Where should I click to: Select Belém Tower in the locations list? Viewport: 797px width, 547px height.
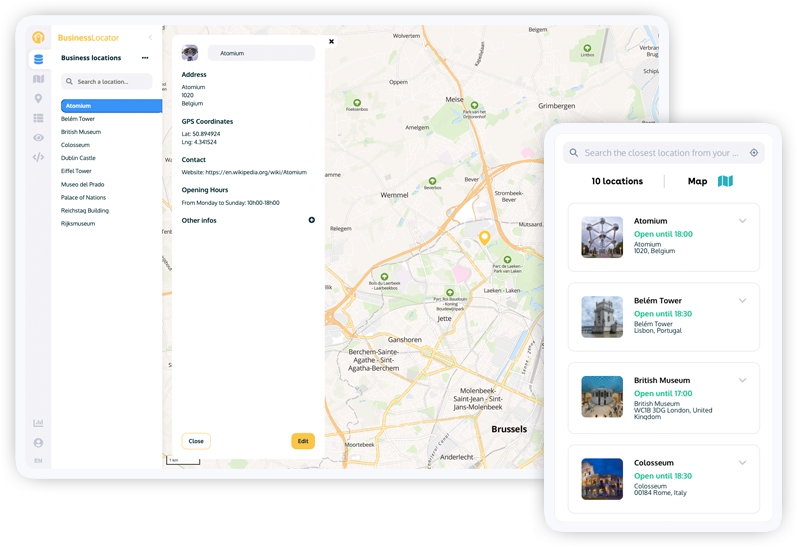78,119
